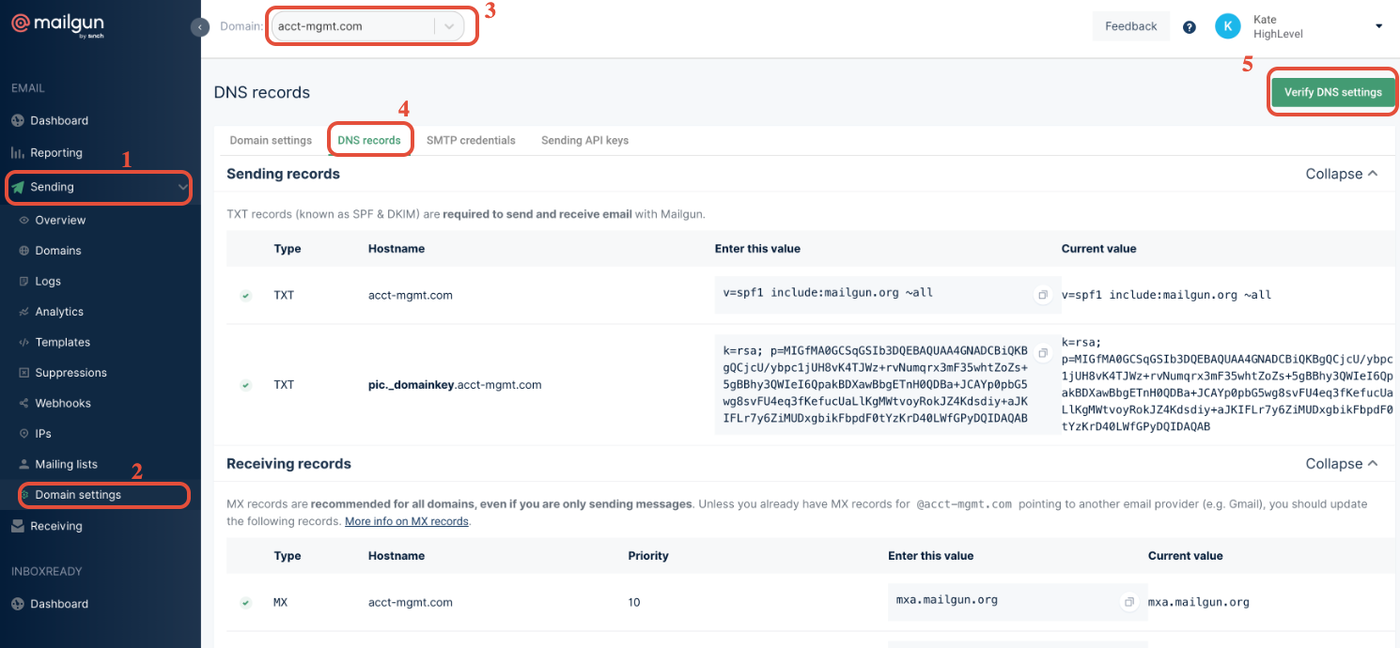The width and height of the screenshot is (1400, 648).
Task: Open Reporting in the sidebar
Action: tap(56, 153)
